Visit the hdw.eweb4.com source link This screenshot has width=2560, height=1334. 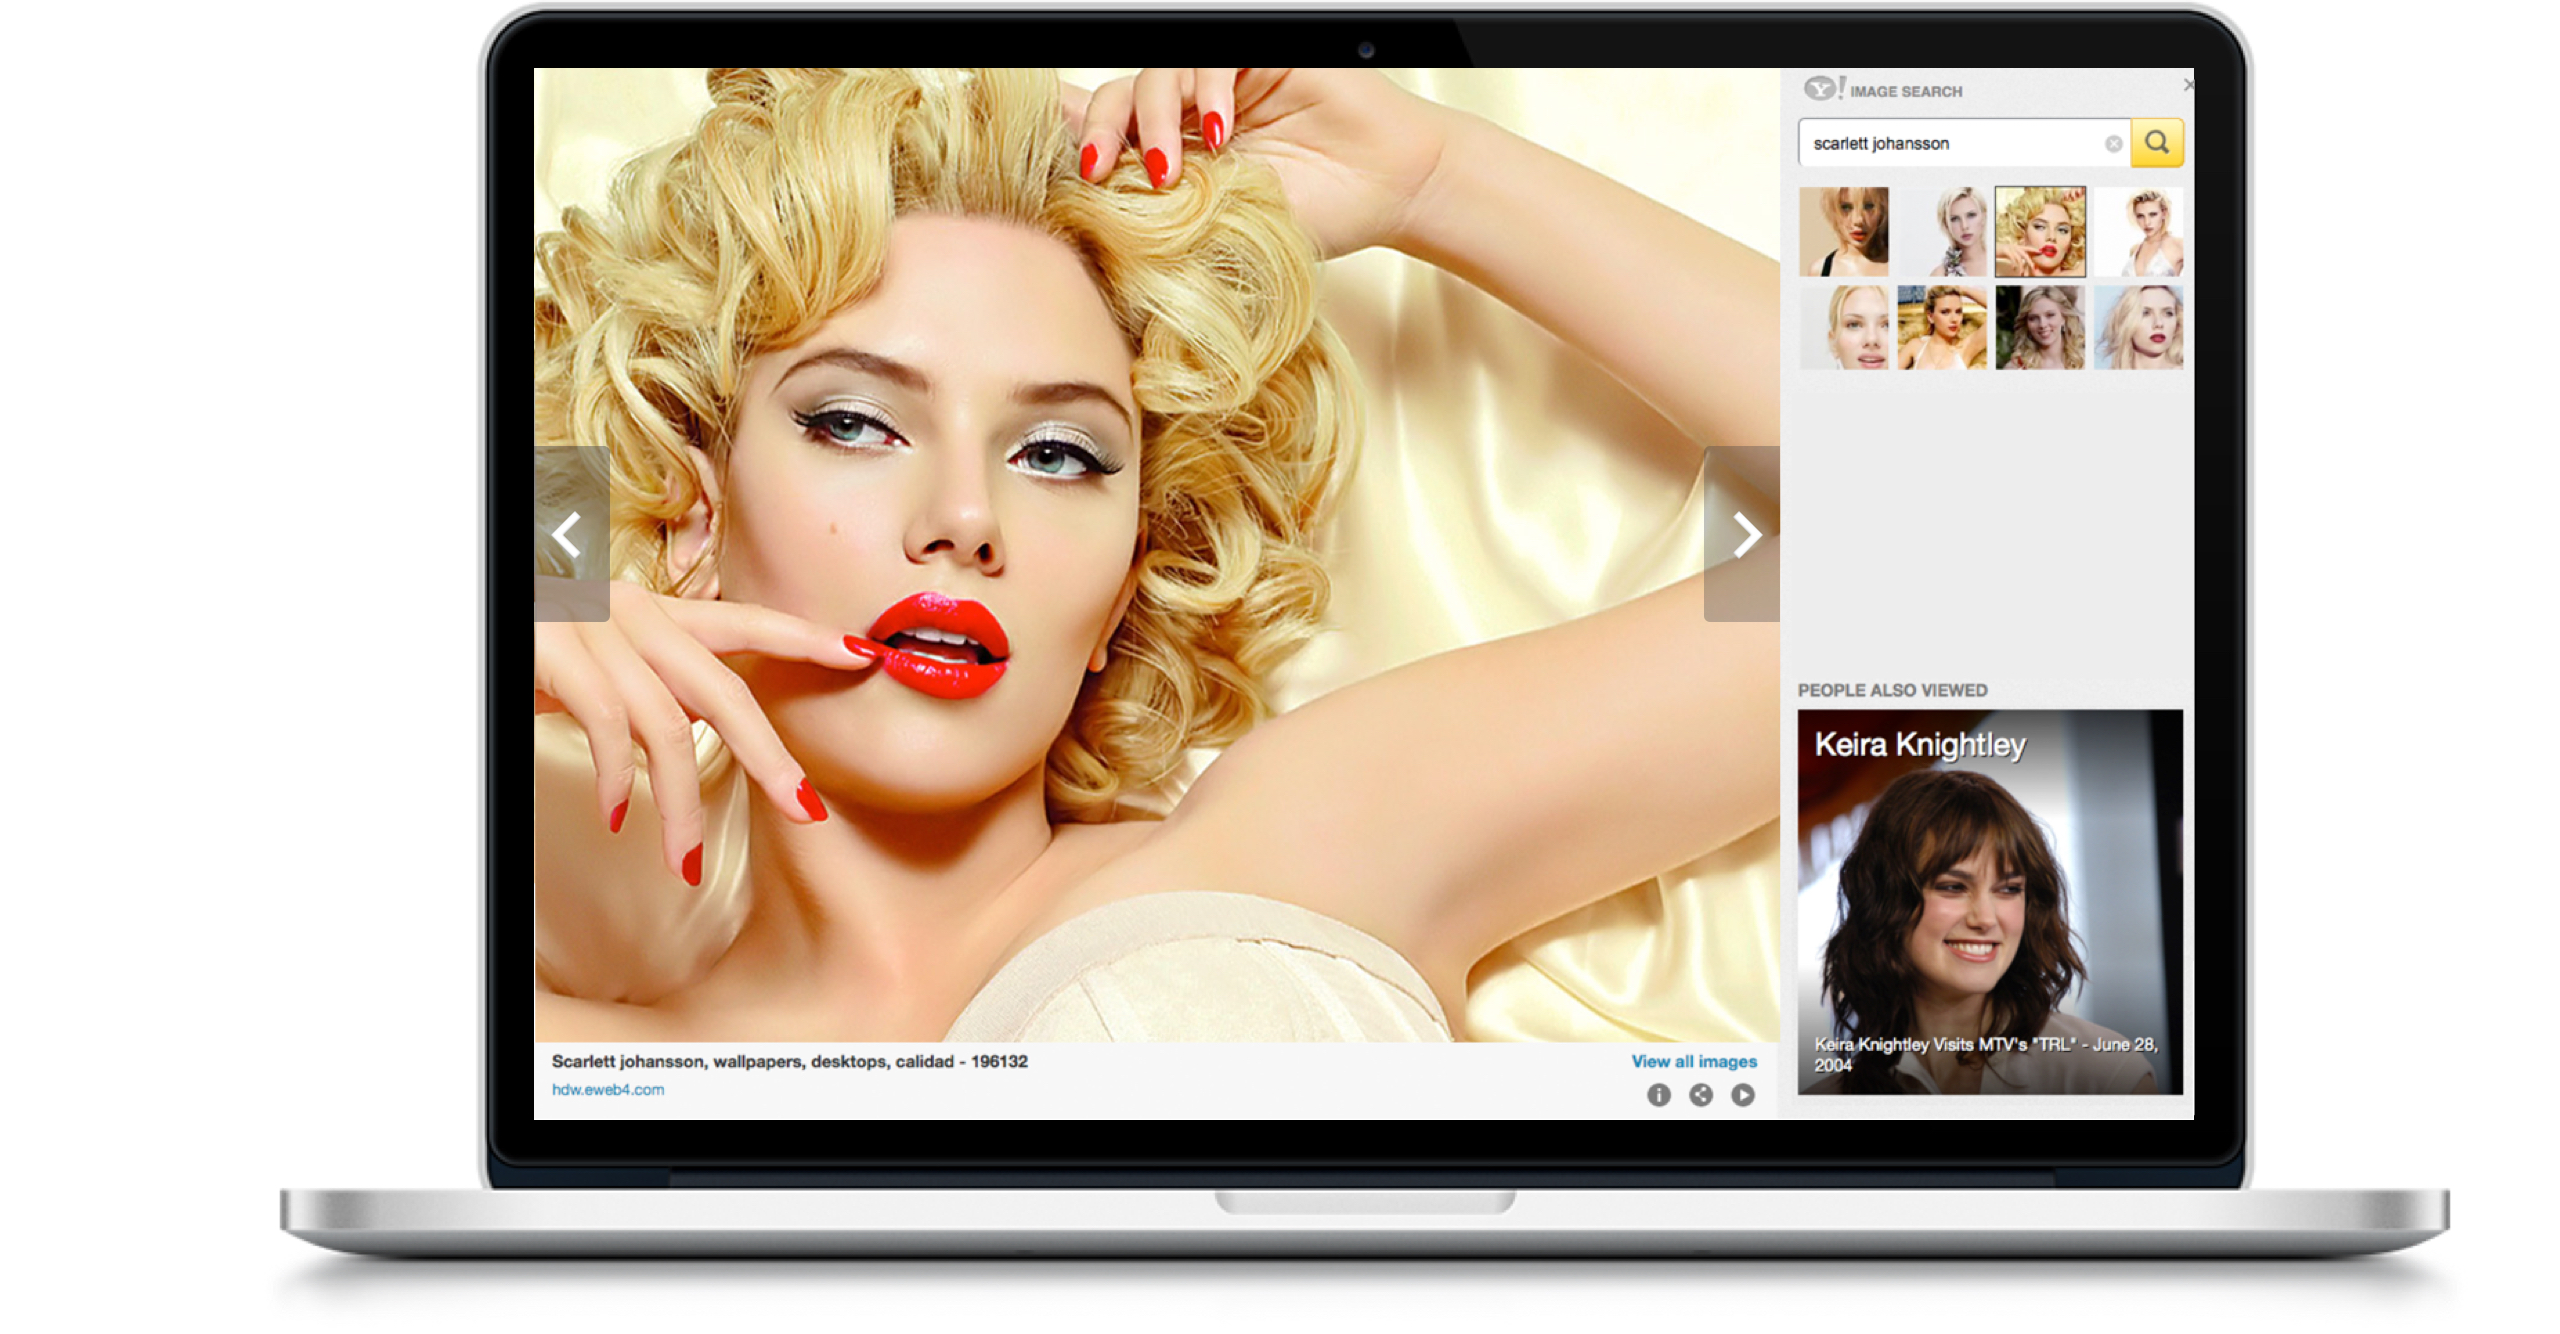(x=607, y=1089)
